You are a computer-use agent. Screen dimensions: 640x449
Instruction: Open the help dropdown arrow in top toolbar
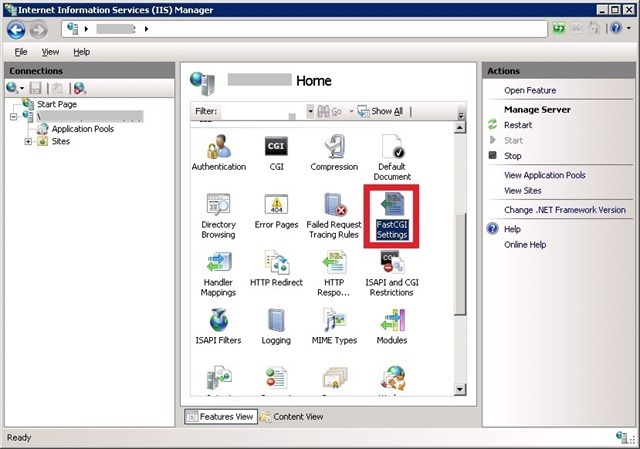click(x=629, y=28)
